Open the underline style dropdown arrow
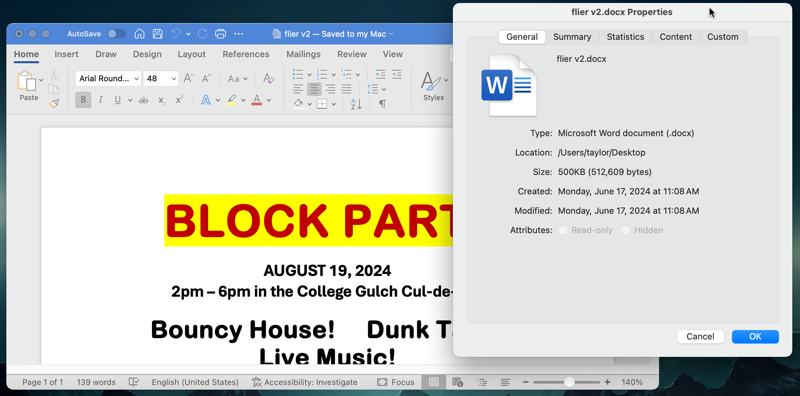 tap(130, 101)
